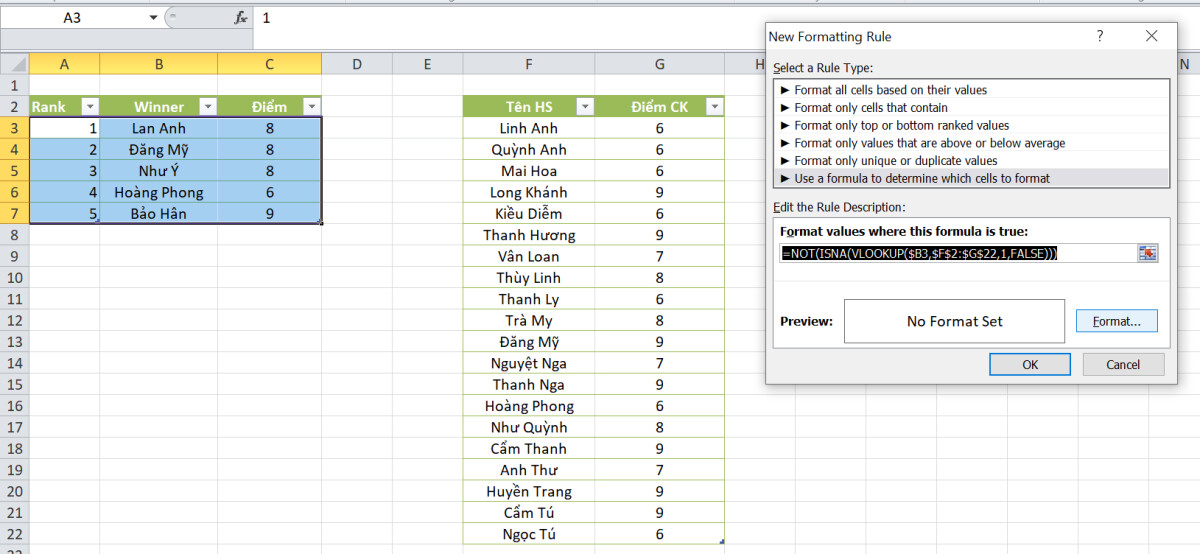This screenshot has height=554, width=1200.
Task: Click cell containing 'Bảo Hân'
Action: pyautogui.click(x=159, y=213)
